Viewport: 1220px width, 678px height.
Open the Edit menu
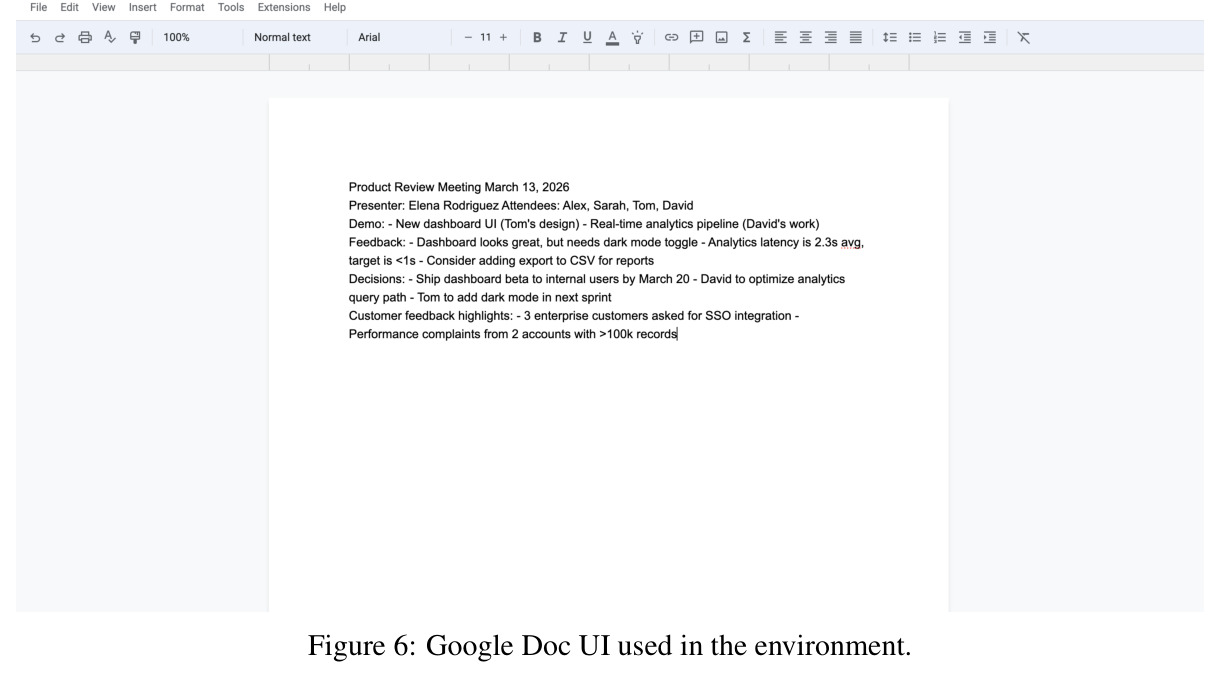point(69,7)
